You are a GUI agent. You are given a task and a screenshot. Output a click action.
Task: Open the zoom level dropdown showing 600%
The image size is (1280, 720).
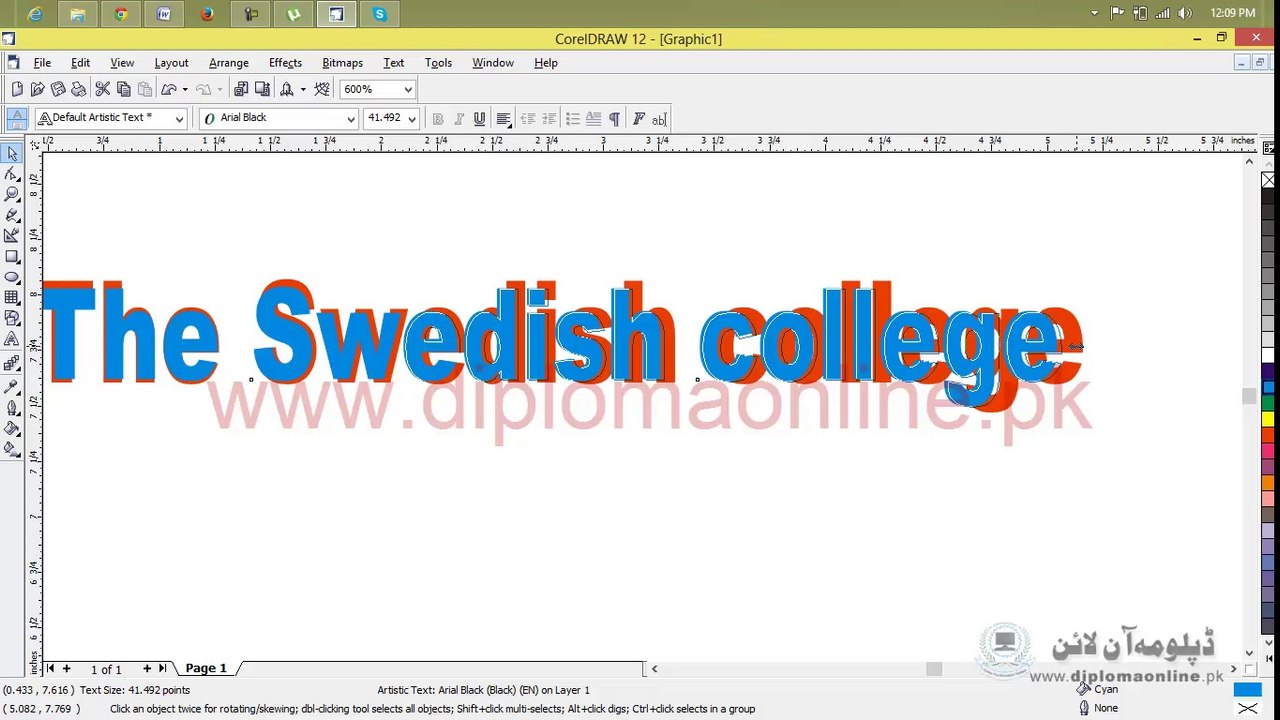point(408,89)
